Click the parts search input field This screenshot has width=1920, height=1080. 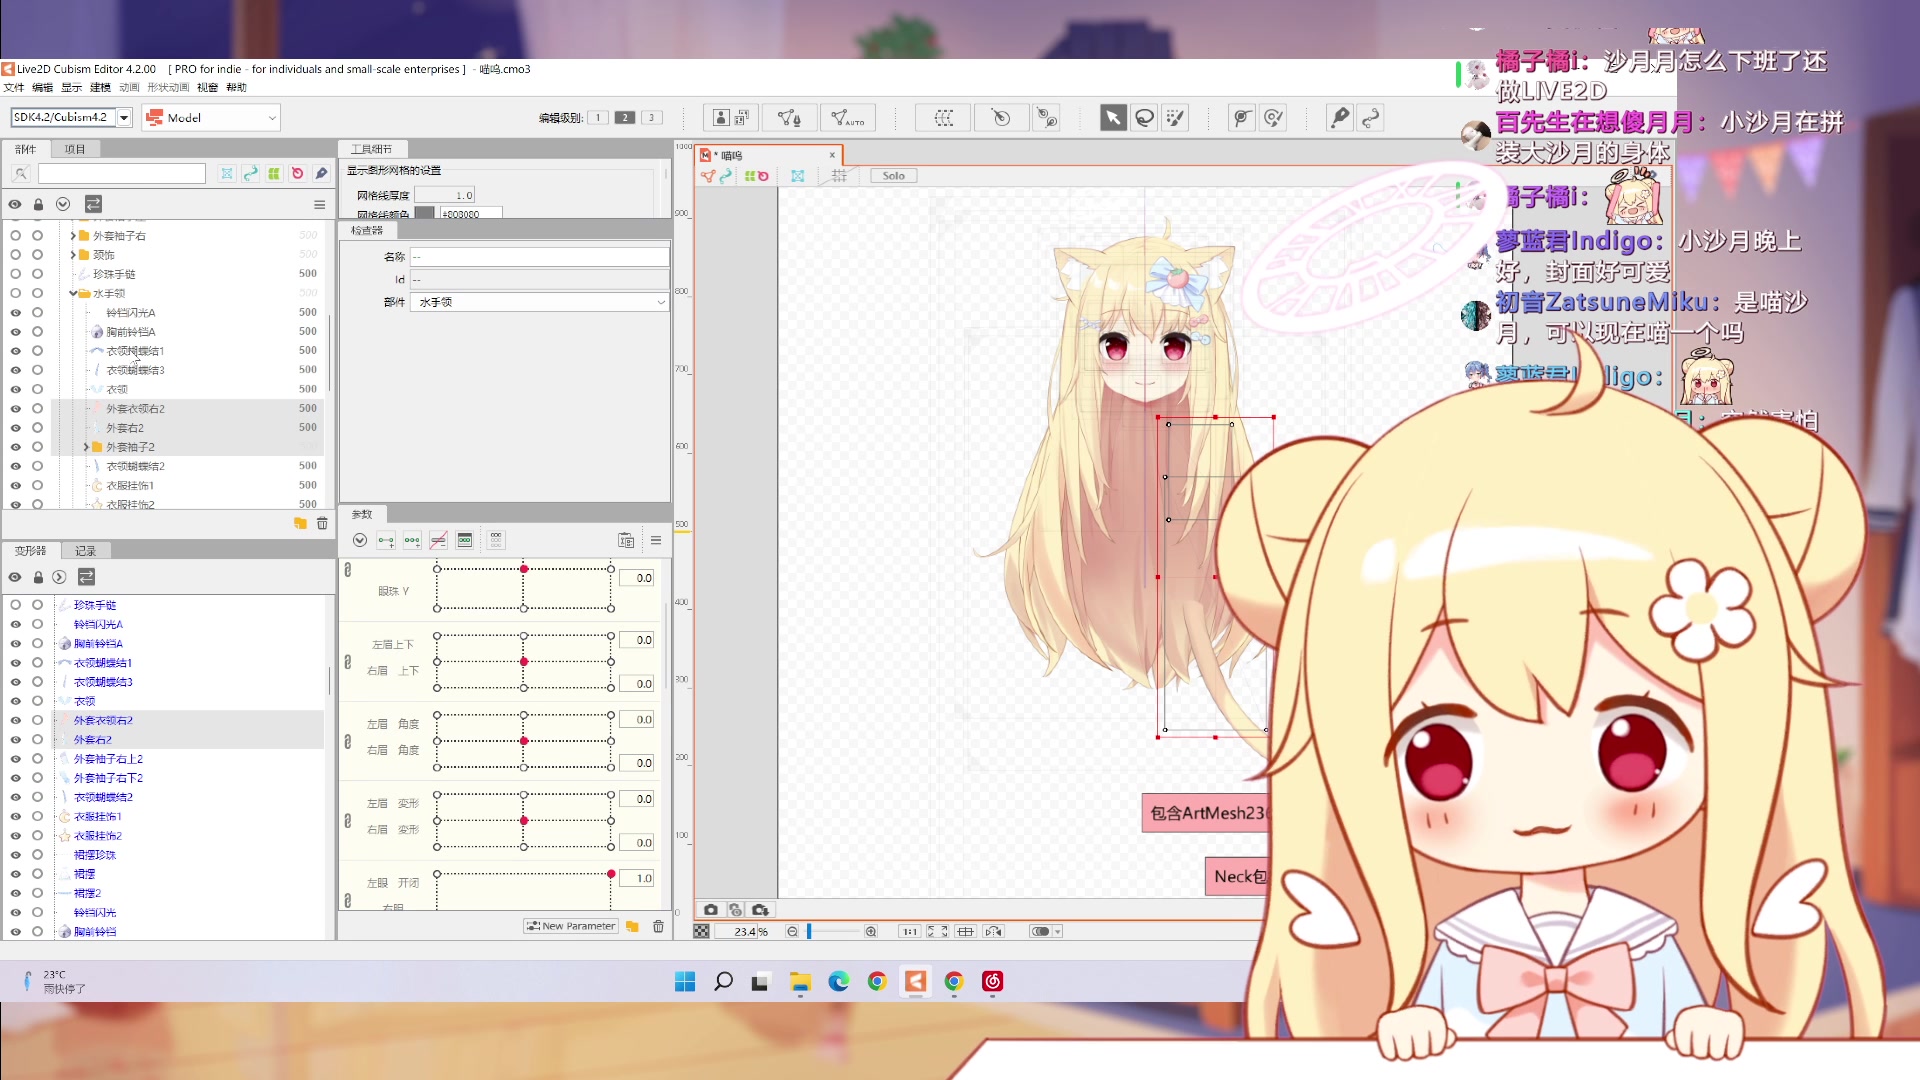(122, 174)
